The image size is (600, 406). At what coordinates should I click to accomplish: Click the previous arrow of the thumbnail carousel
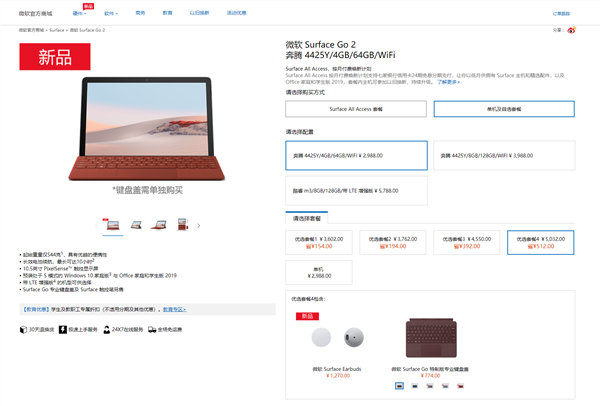tap(96, 225)
